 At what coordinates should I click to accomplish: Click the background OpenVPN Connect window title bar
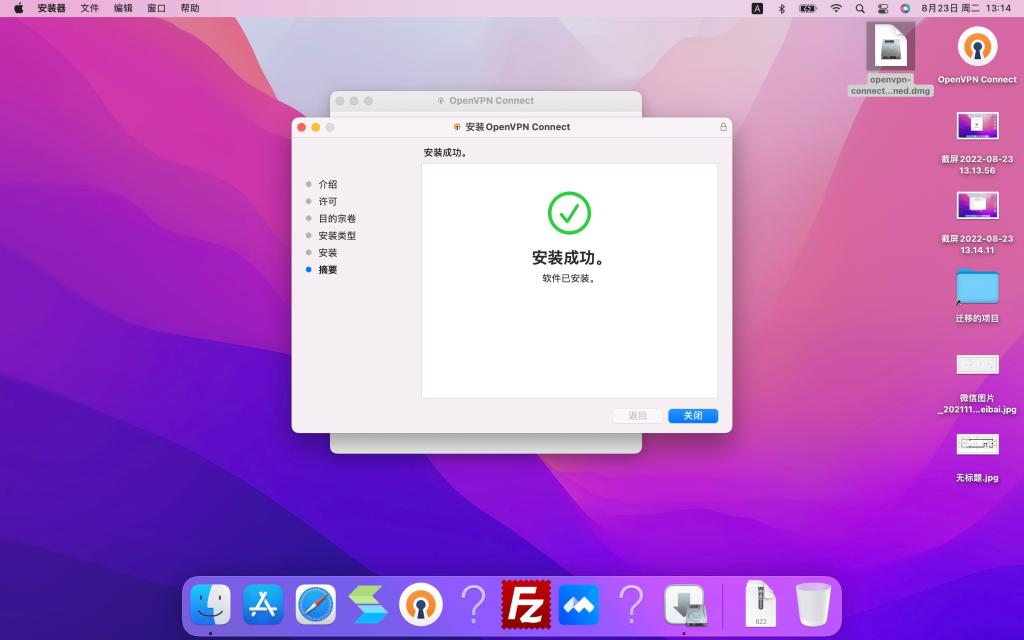tap(486, 101)
